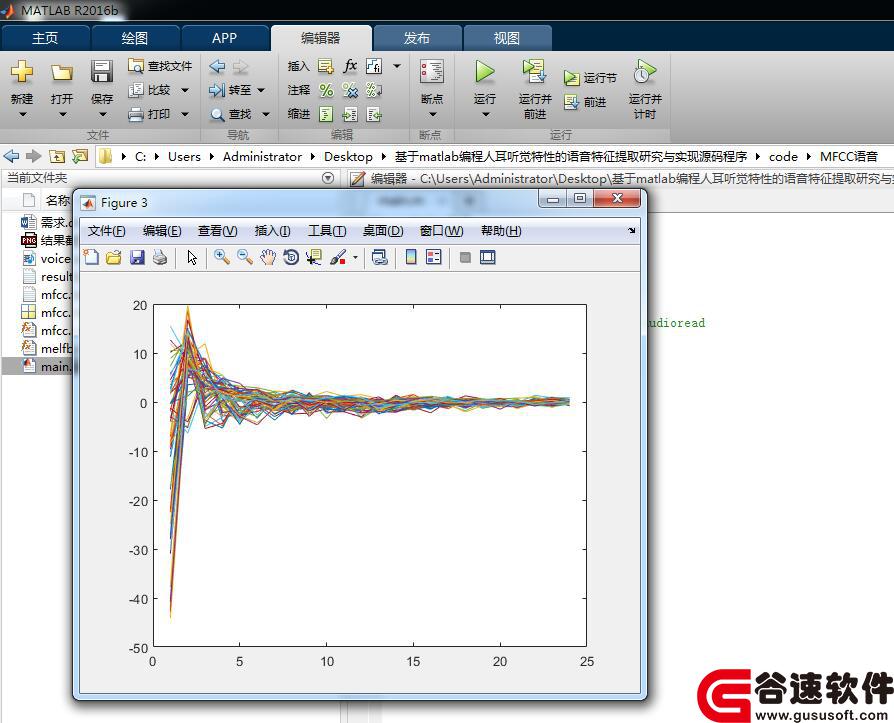Select voice file in current folder list

(40, 258)
